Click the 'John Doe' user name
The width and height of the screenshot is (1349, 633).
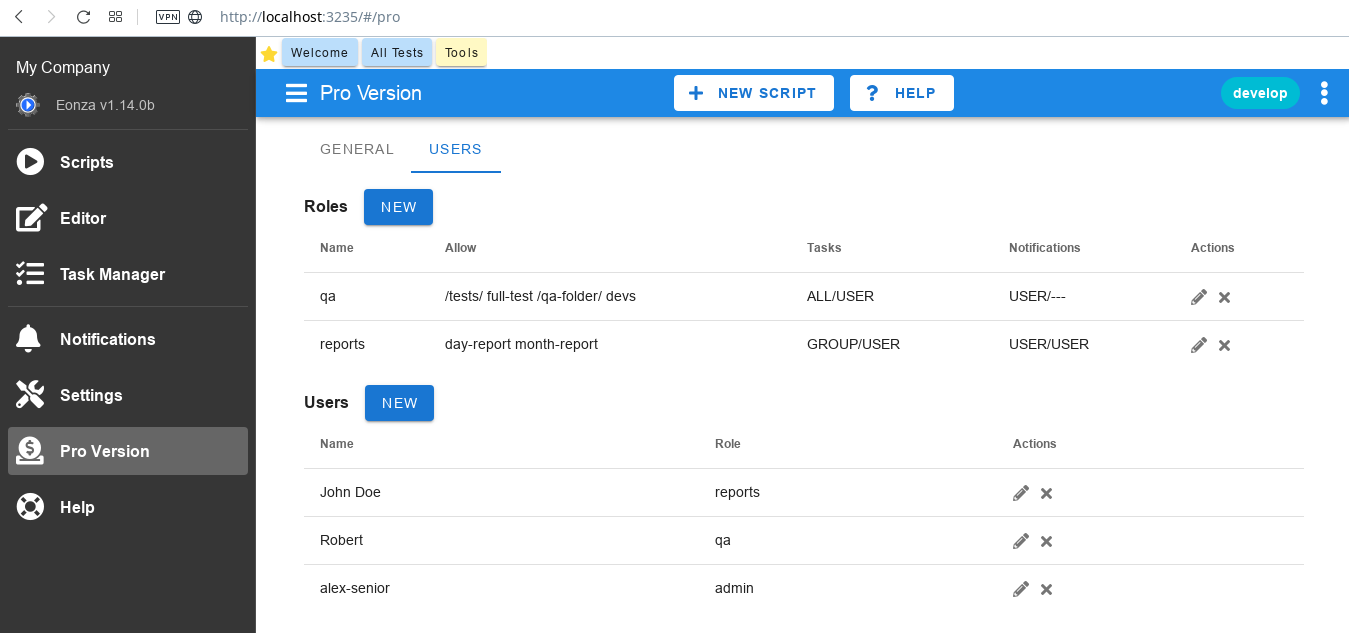[x=350, y=492]
